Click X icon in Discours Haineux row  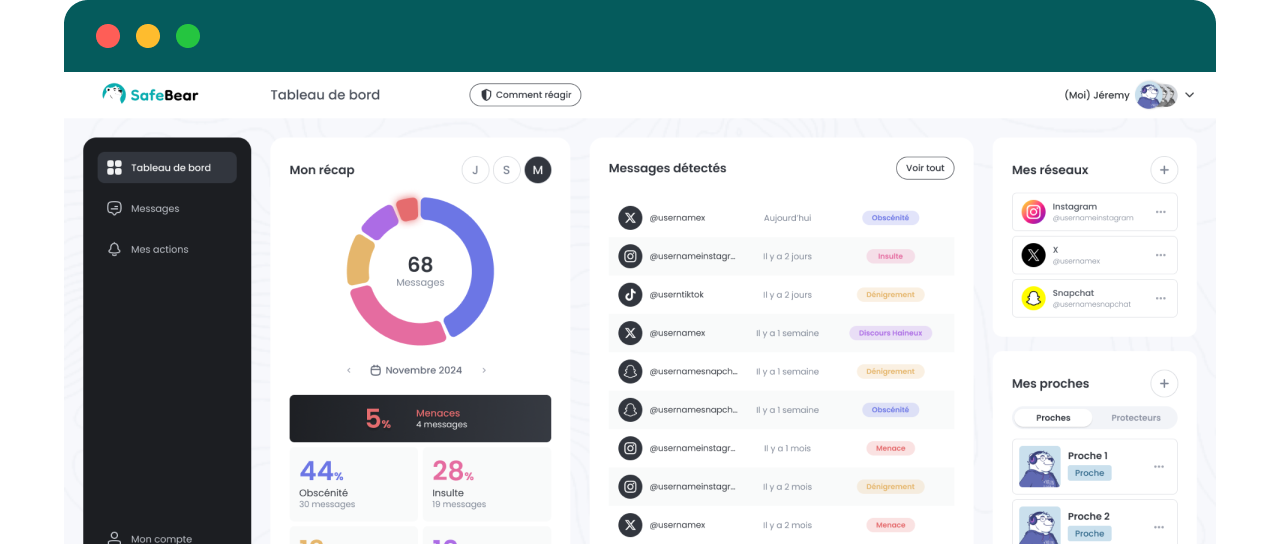click(x=629, y=333)
